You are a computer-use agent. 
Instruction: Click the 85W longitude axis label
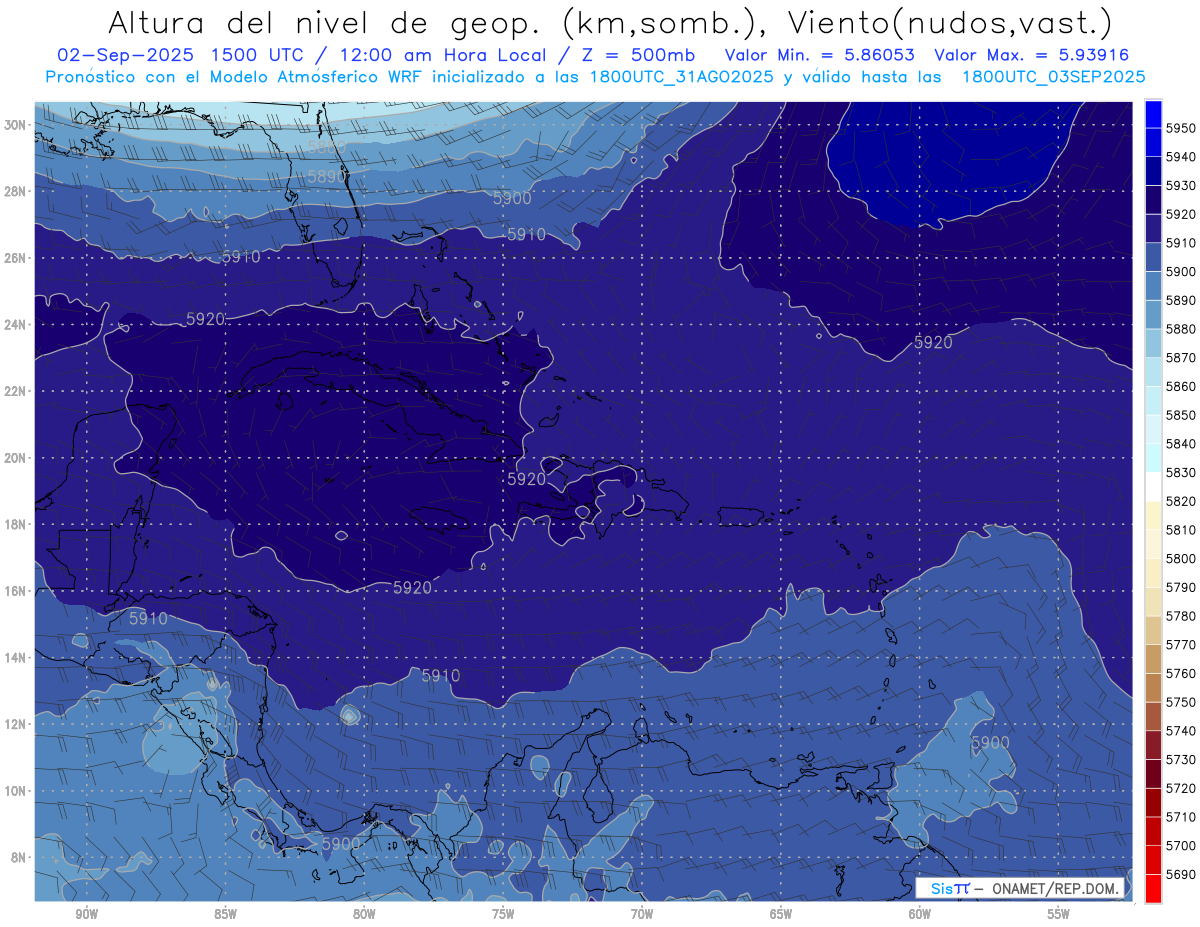coord(225,914)
